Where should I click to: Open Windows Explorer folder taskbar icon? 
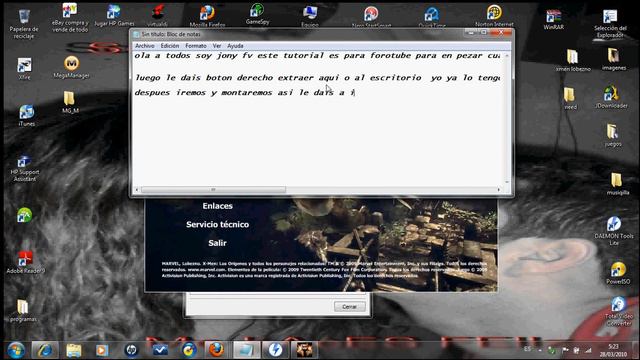(x=74, y=350)
